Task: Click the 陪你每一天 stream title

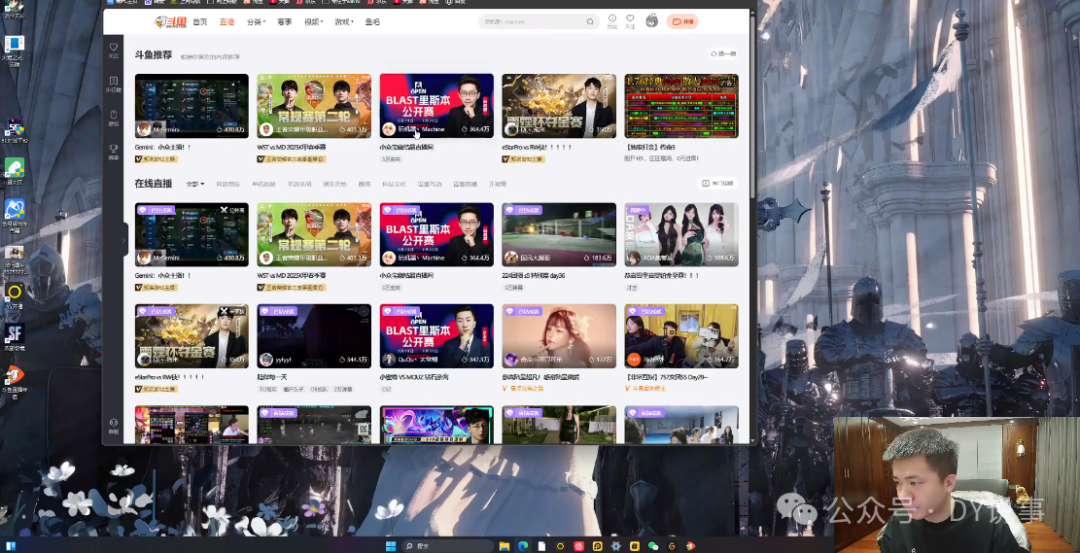Action: 270,377
